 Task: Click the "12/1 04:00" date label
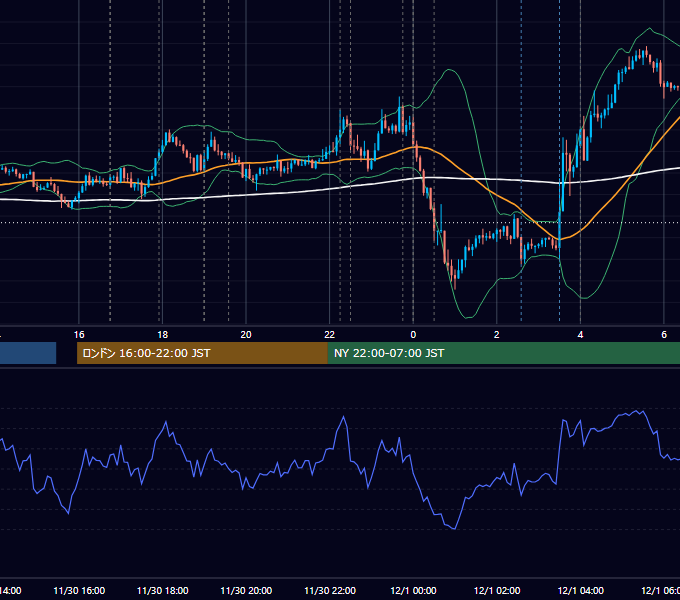(581, 590)
